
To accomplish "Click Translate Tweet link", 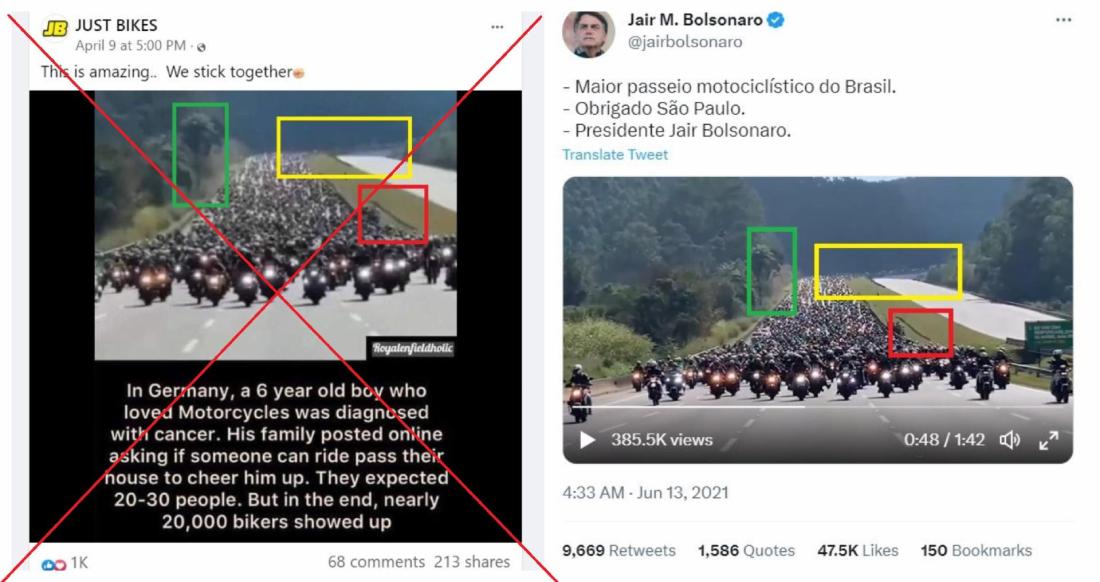I will tap(615, 154).
